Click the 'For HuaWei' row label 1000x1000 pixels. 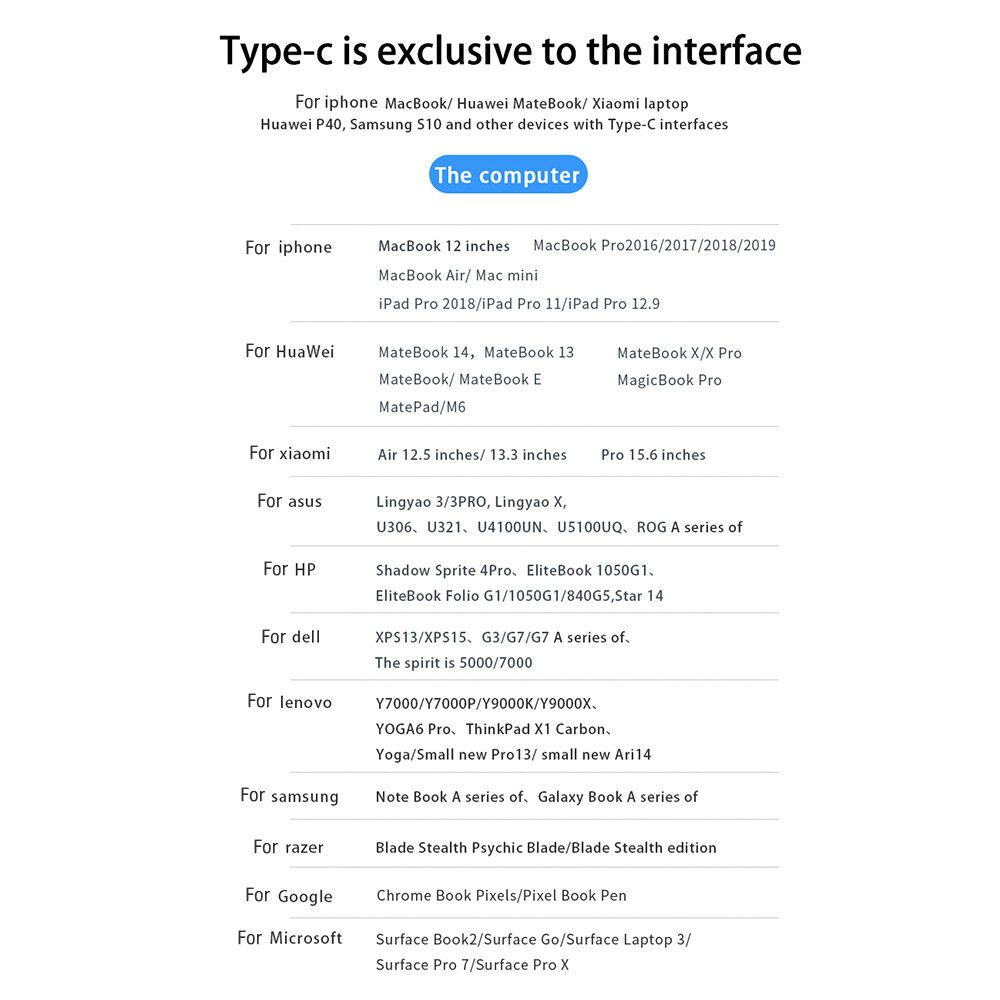coord(290,351)
